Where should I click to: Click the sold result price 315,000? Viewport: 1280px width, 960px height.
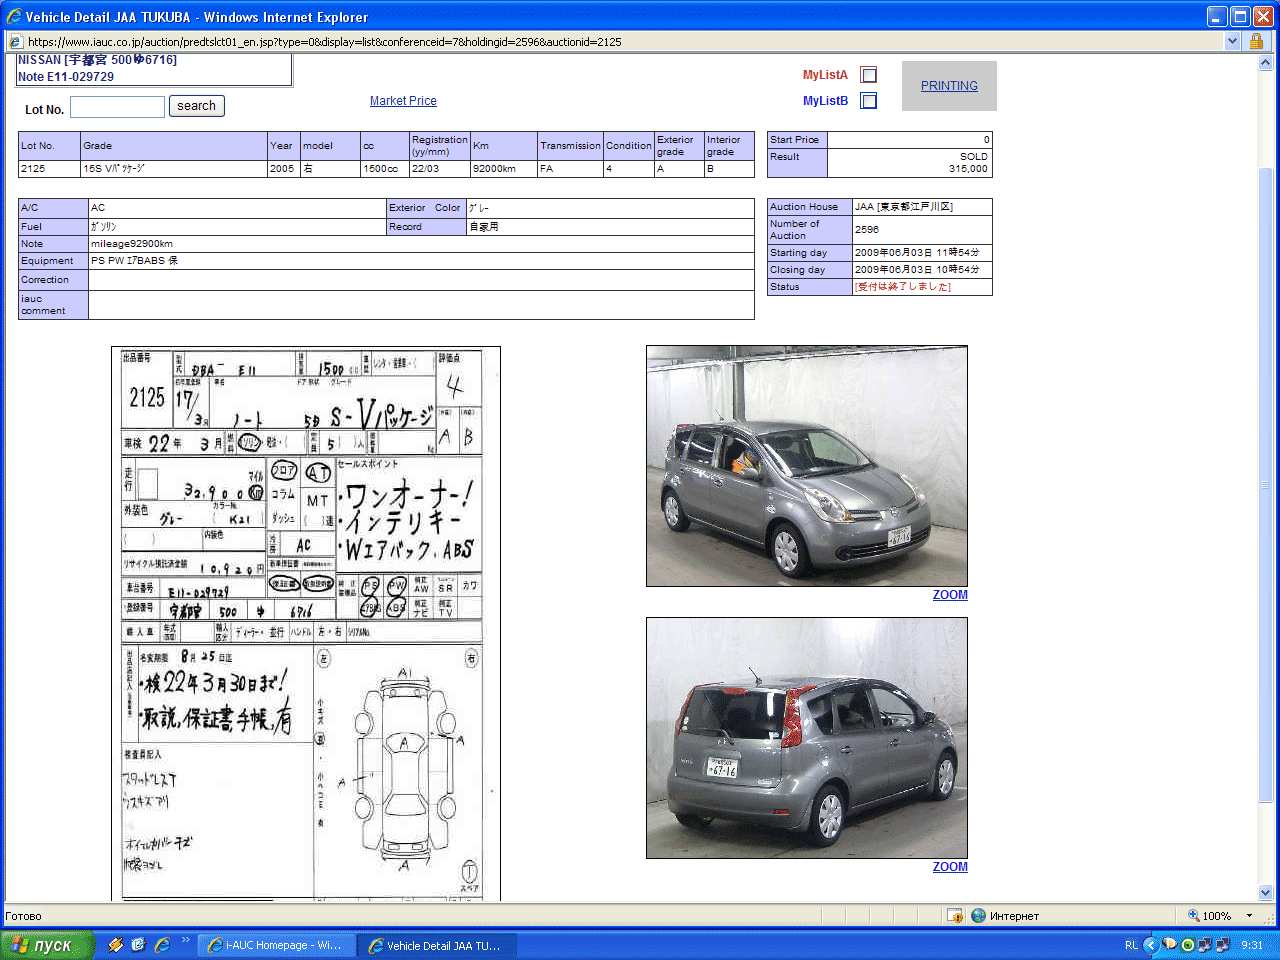[x=968, y=169]
